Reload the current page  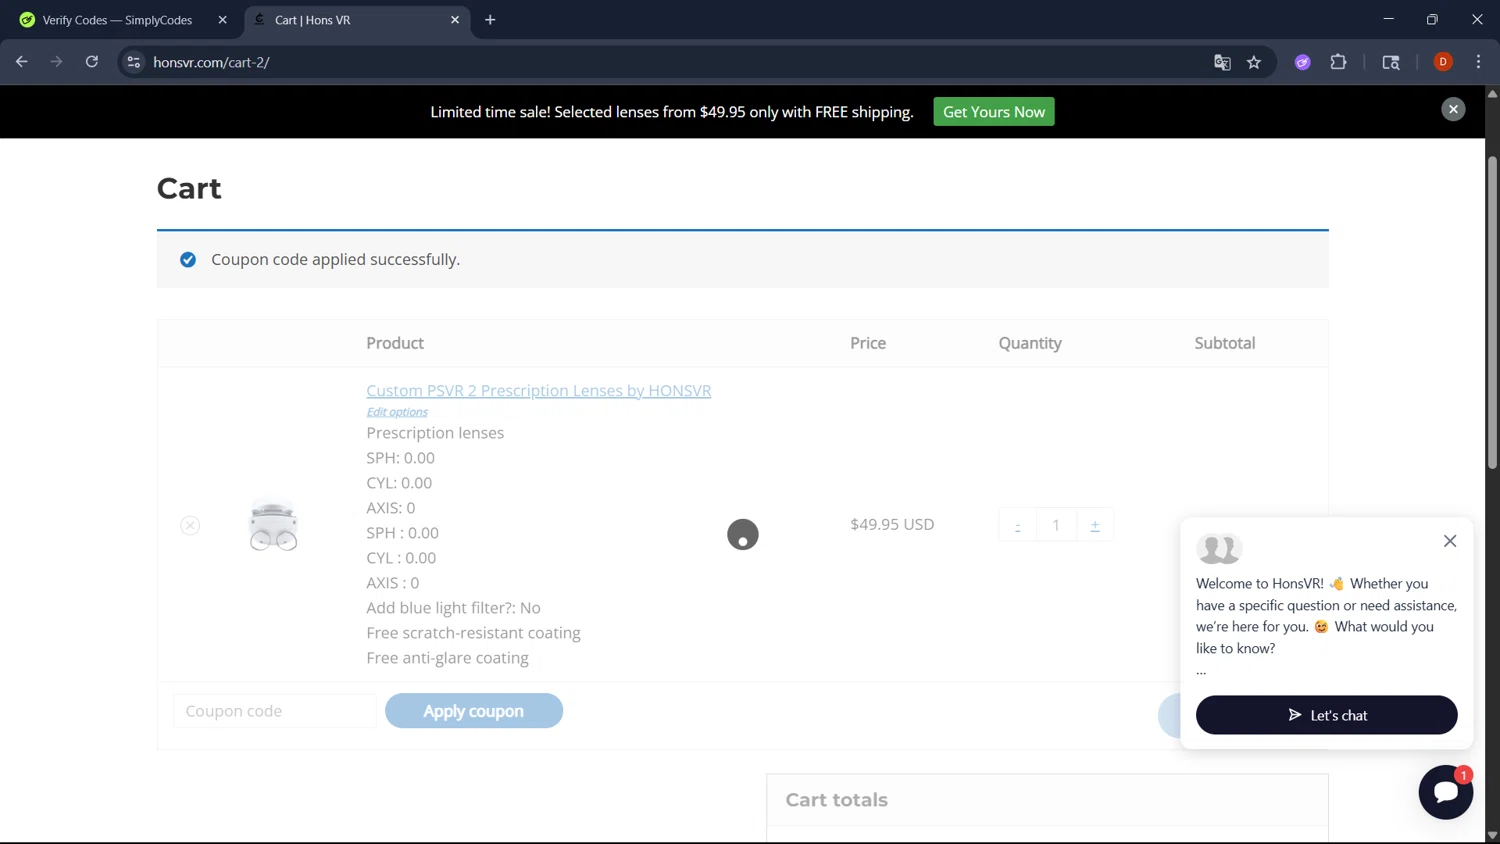coord(92,62)
